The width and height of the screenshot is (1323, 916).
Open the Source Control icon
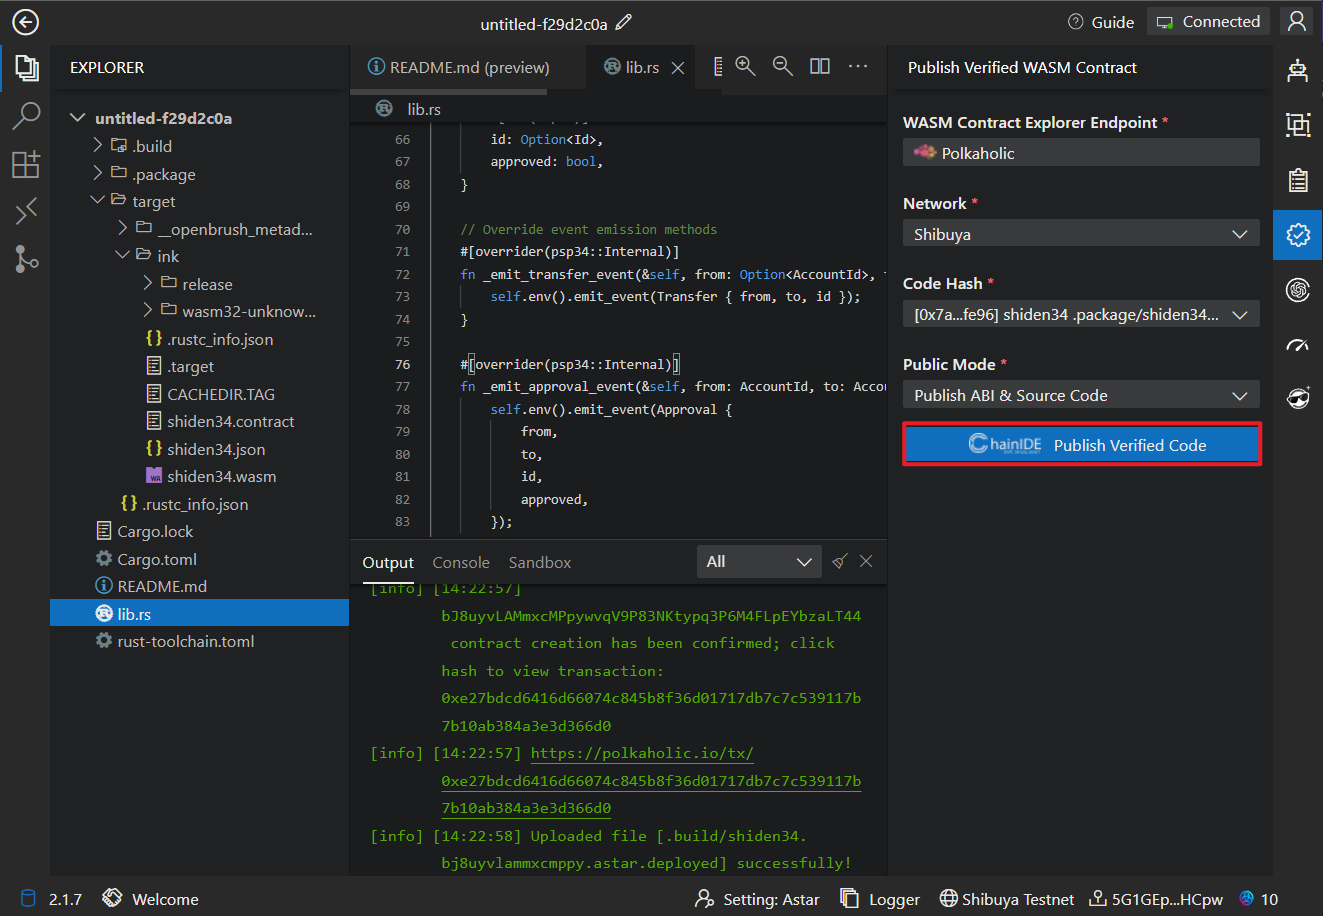(x=26, y=259)
